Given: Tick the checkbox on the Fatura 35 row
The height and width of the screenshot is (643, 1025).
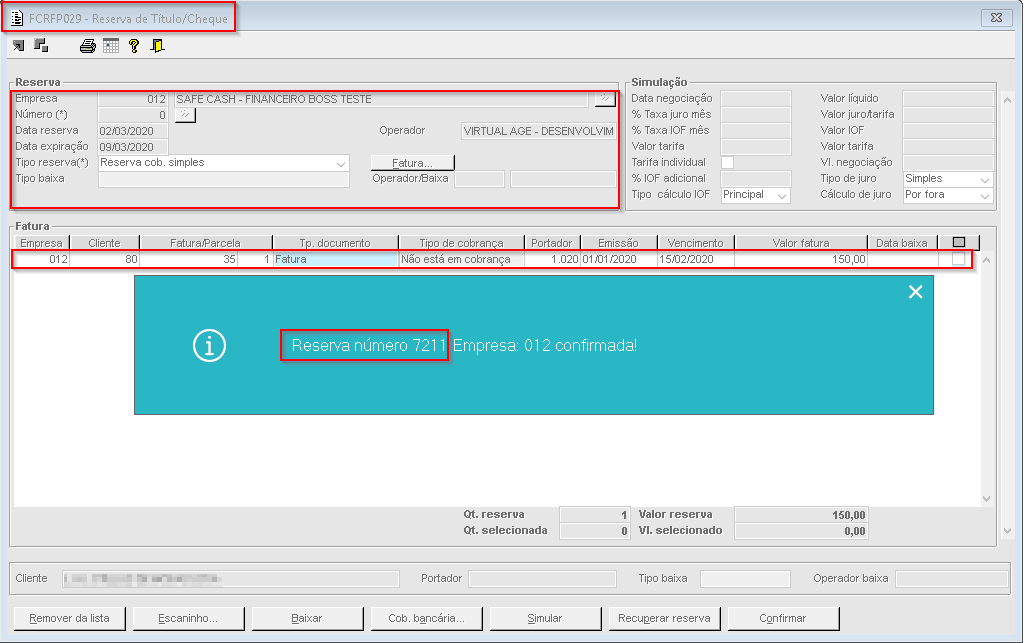Looking at the screenshot, I should click(x=958, y=259).
